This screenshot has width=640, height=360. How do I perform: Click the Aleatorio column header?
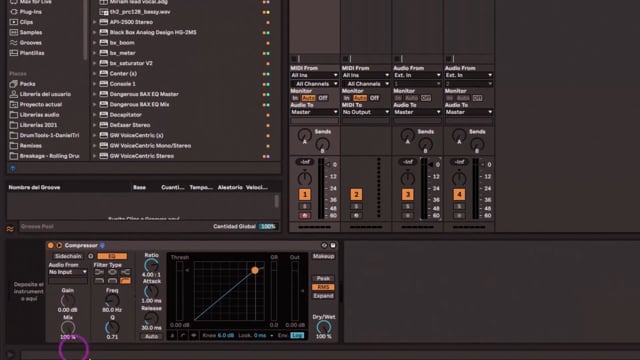[x=229, y=187]
